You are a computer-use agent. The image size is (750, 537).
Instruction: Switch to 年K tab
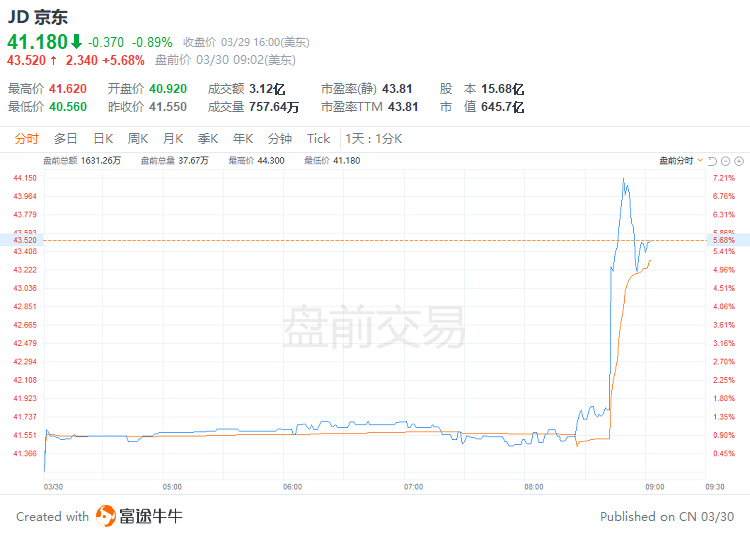pos(243,139)
